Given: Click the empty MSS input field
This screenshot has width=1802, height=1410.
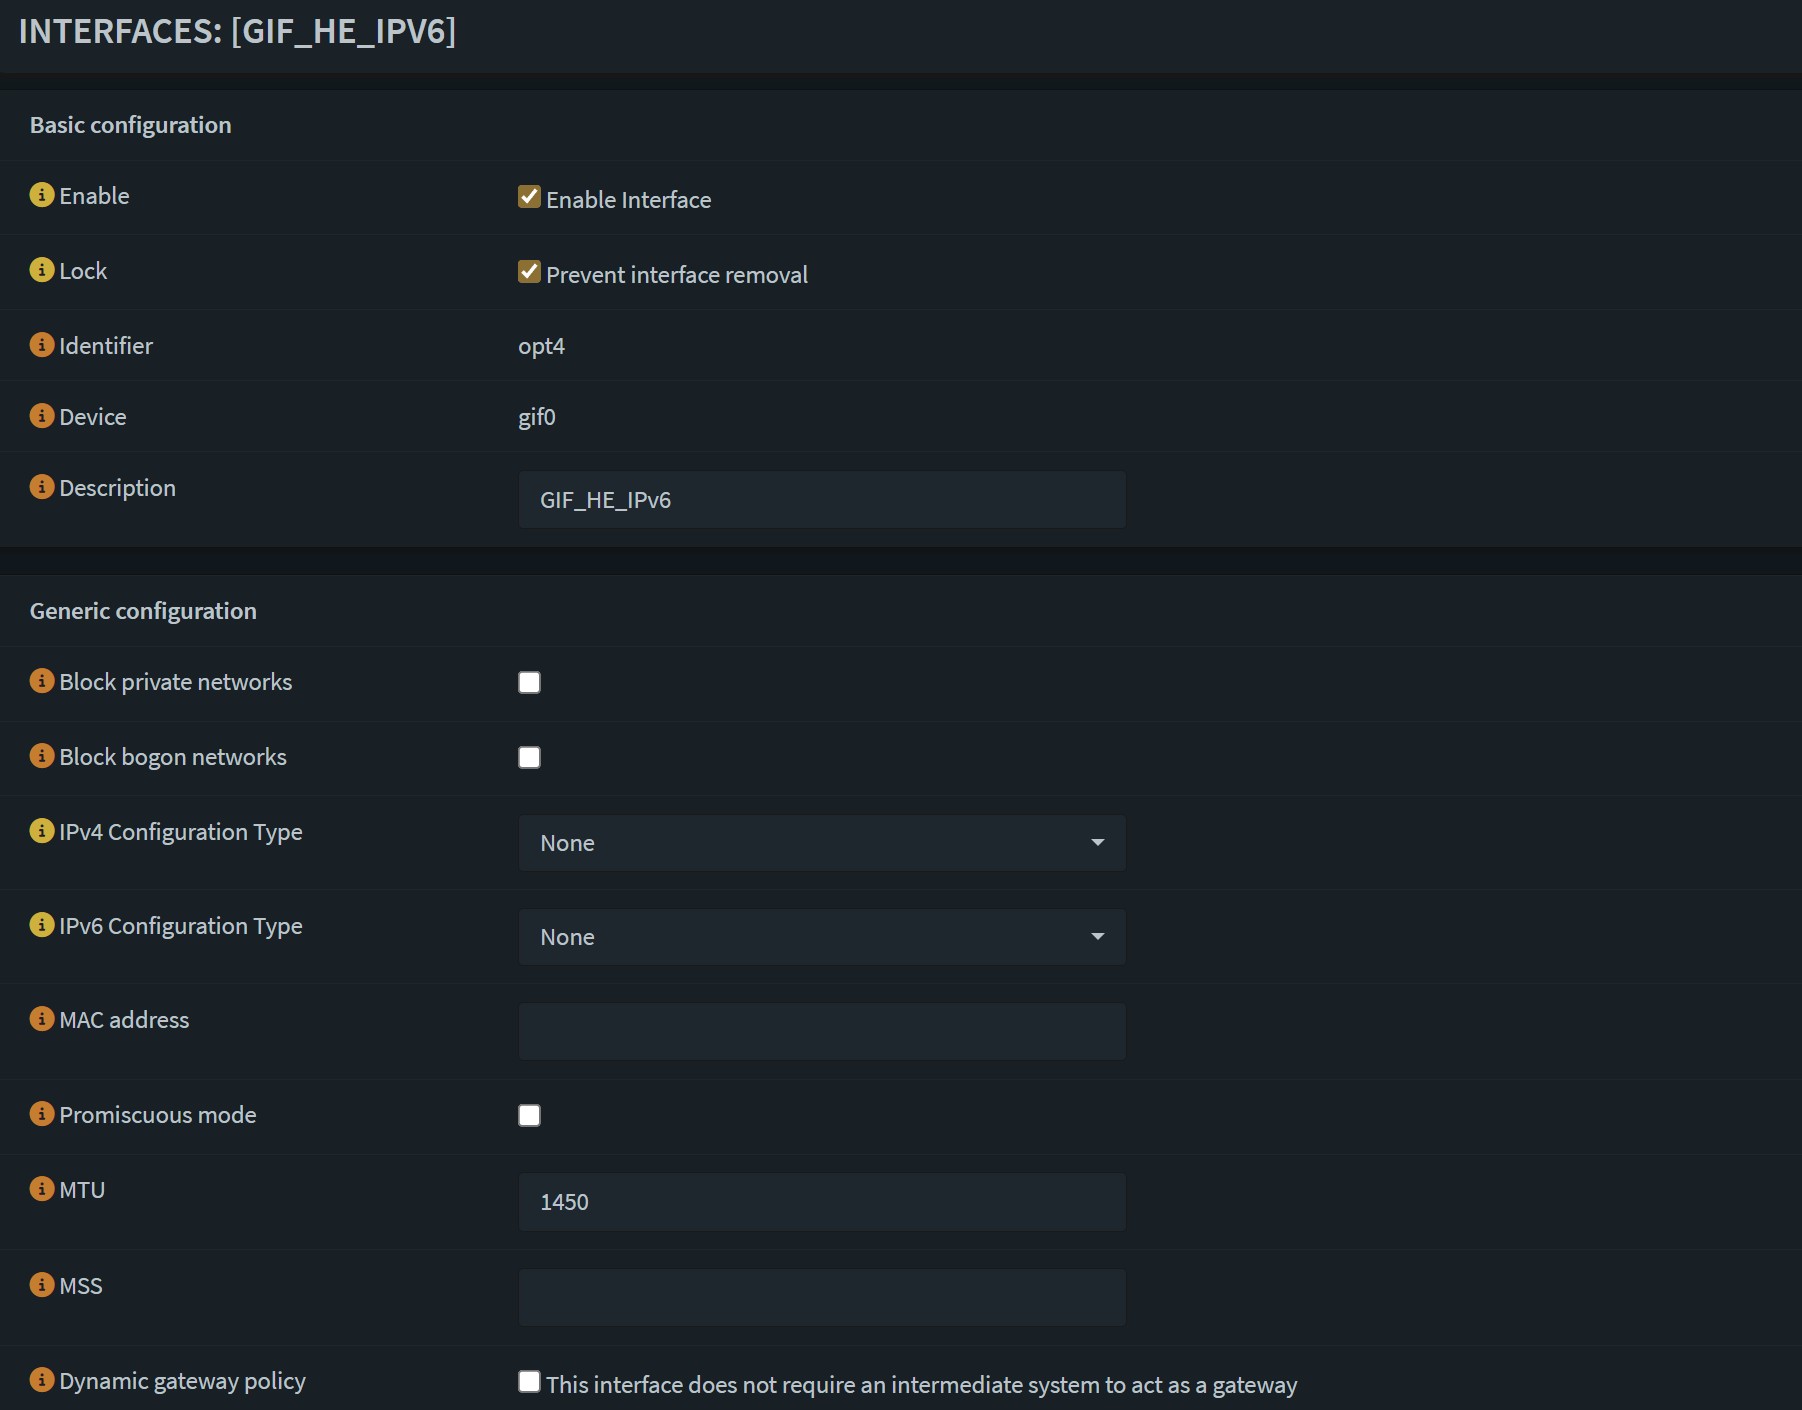Looking at the screenshot, I should [x=821, y=1298].
